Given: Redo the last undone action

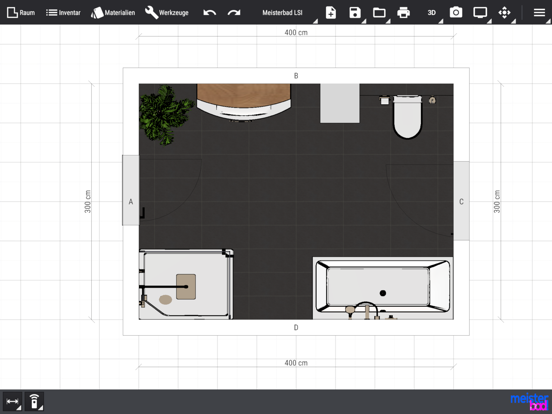Looking at the screenshot, I should 234,13.
